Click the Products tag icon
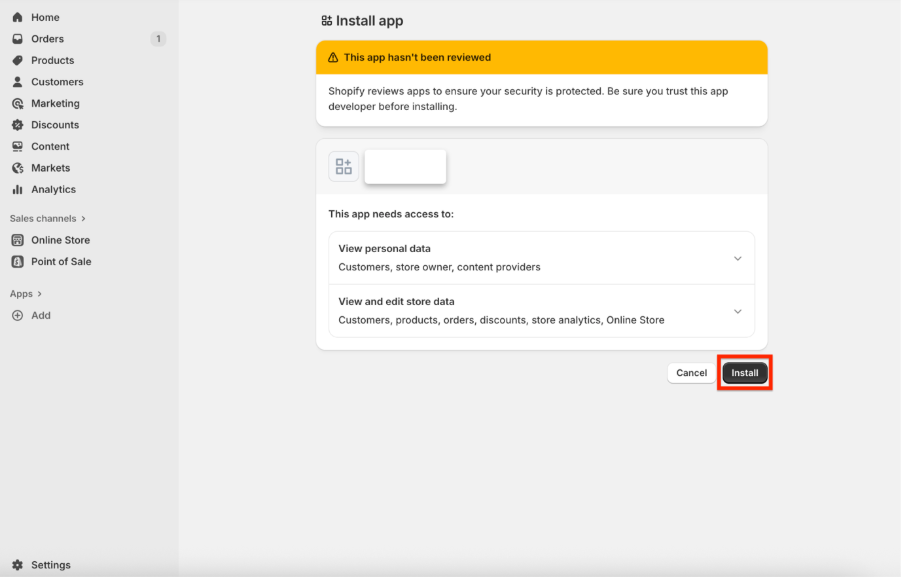901x577 pixels. pyautogui.click(x=18, y=60)
